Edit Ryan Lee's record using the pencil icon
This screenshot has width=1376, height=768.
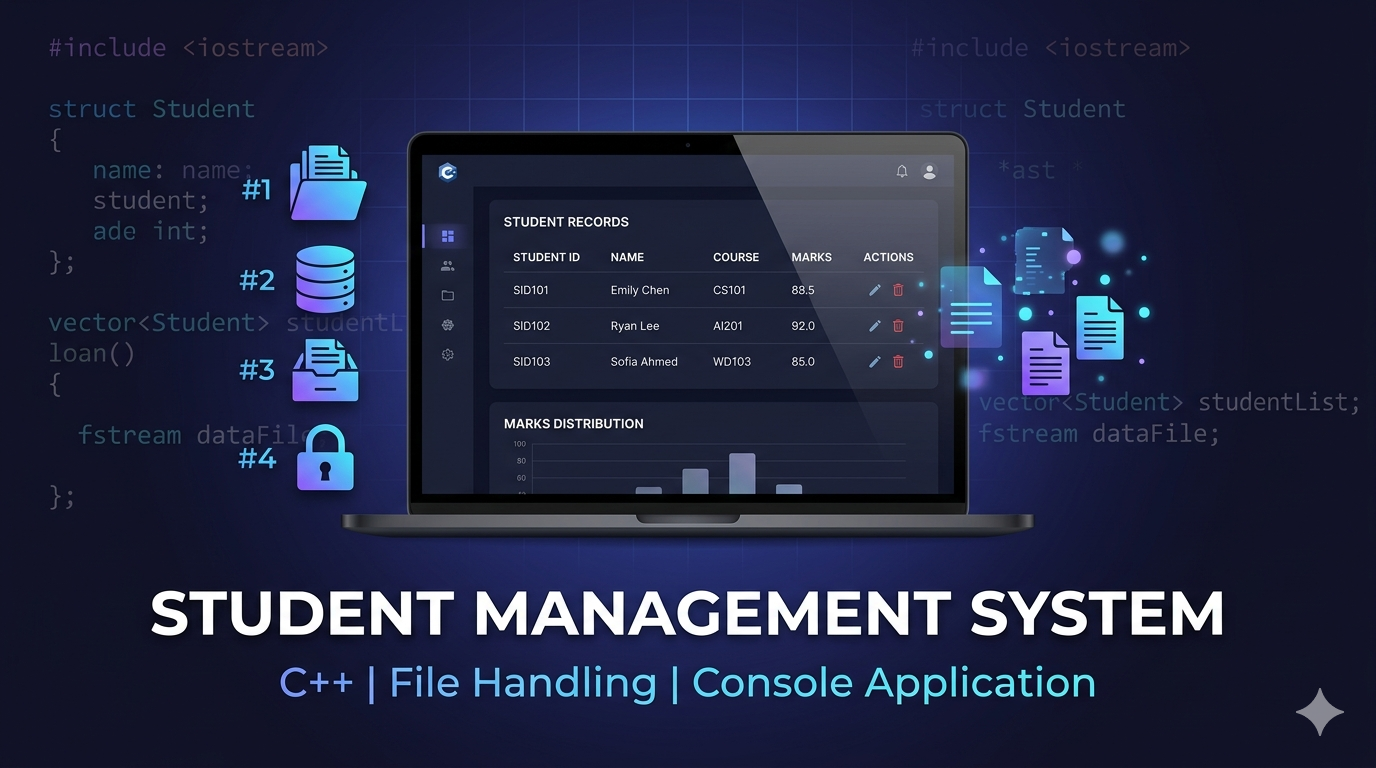[874, 325]
